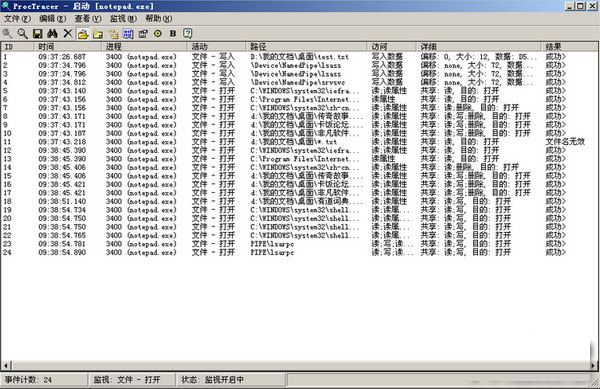Click the horizontal scrollbar left arrow
The image size is (600, 389).
click(5, 366)
